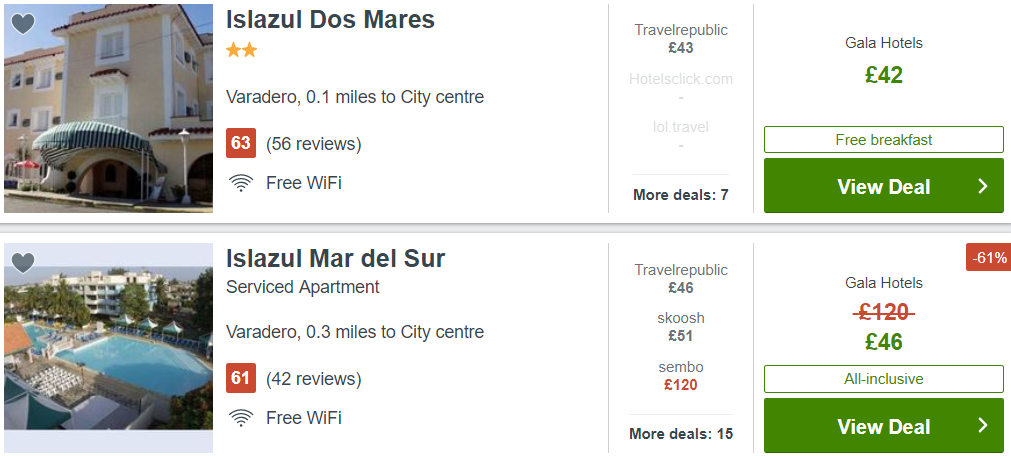Screen dimensions: 1011x456
Task: Favorite Islazul Mar del Sur with heart icon
Action: (x=23, y=263)
